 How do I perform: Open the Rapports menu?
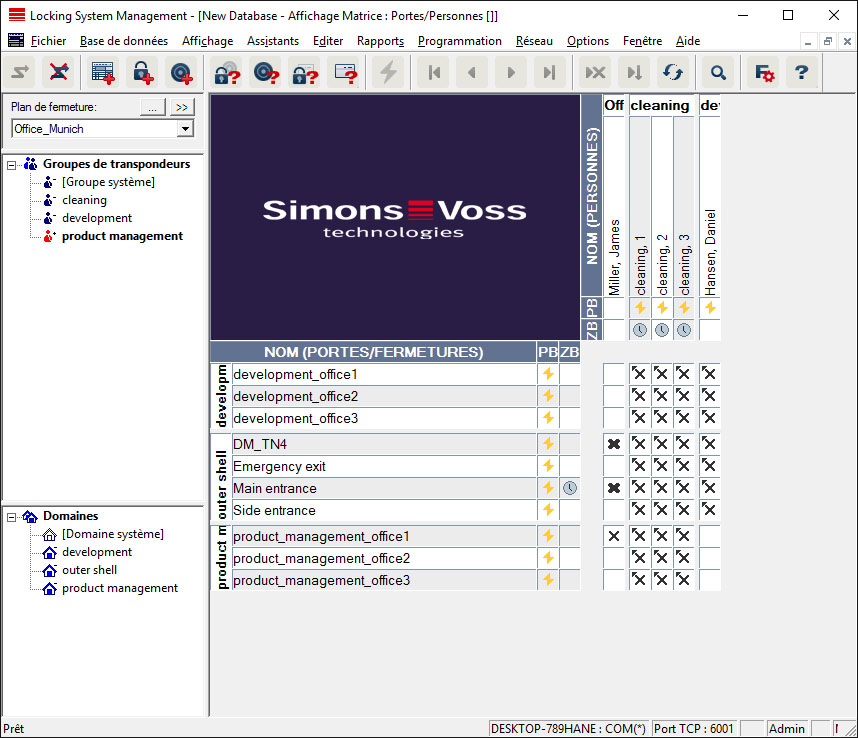[380, 41]
